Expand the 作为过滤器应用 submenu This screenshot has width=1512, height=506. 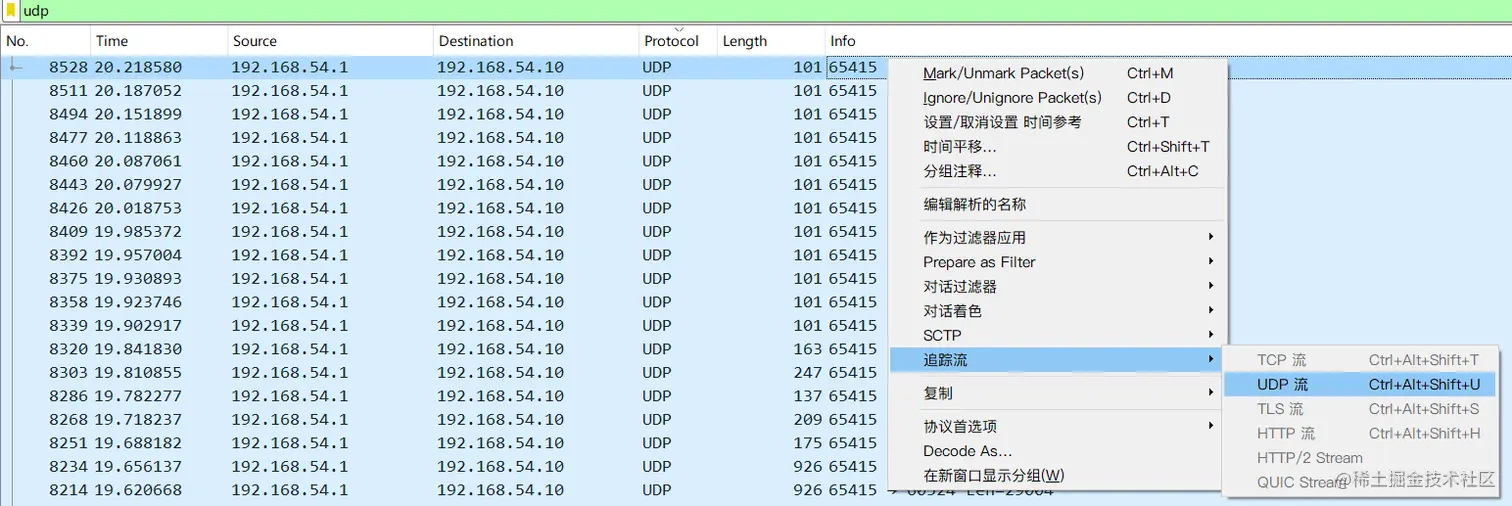coord(1057,237)
